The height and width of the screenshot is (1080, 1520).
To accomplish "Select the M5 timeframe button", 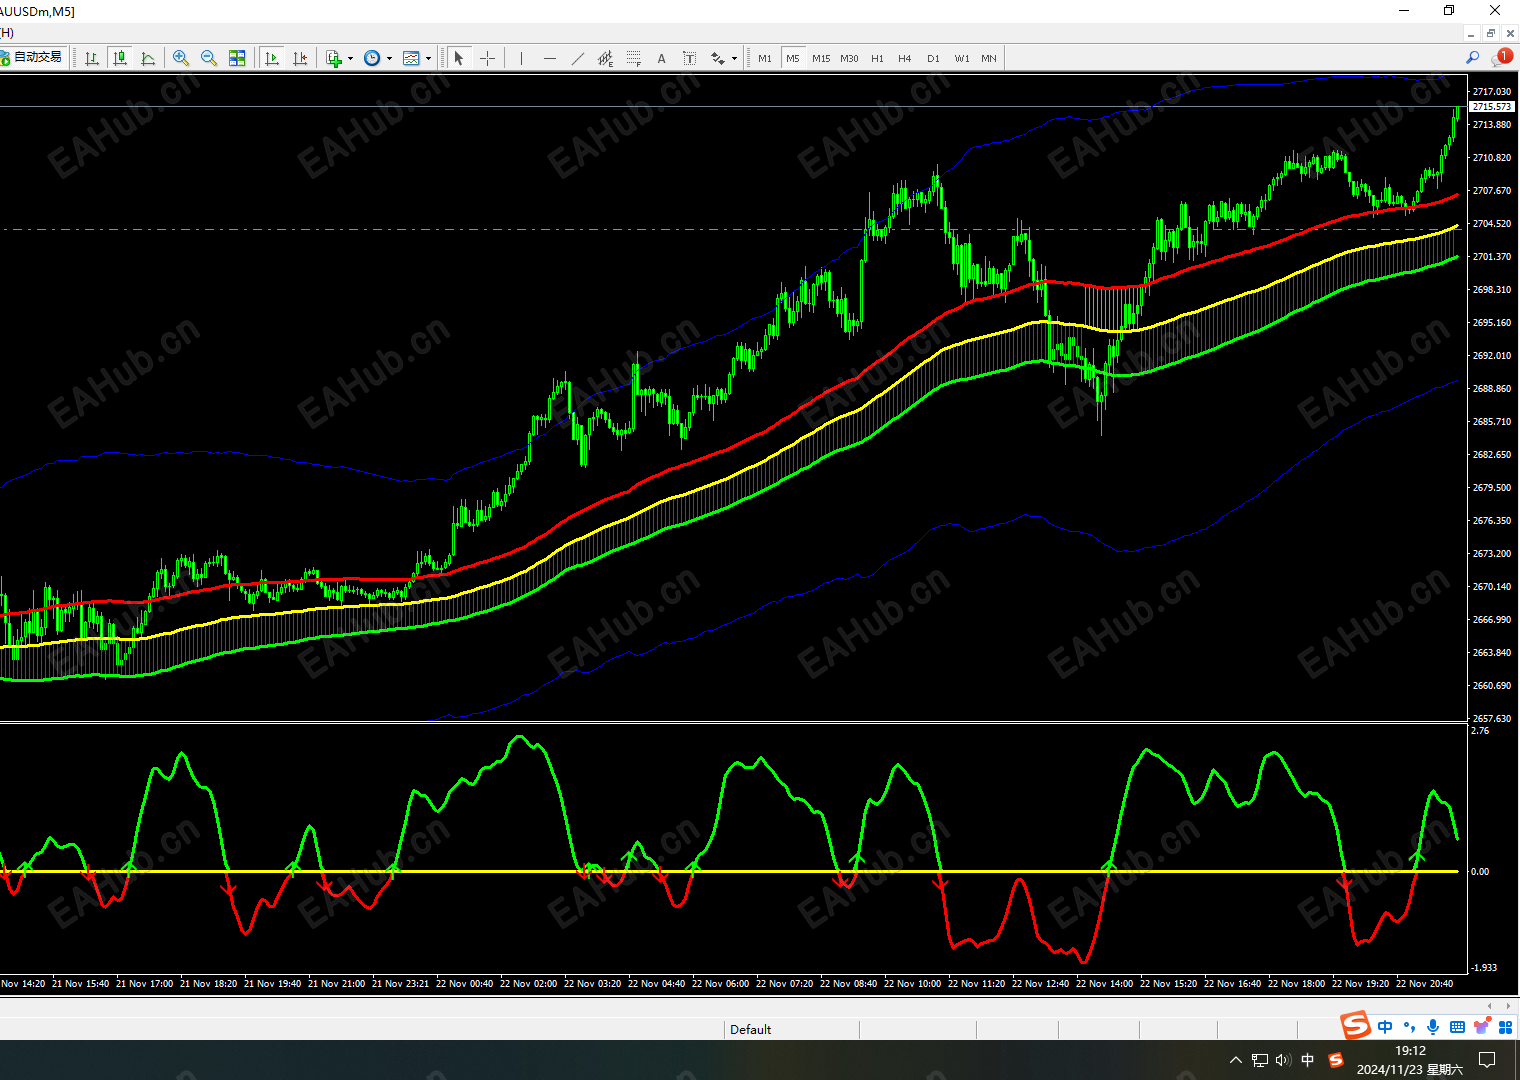I will (x=793, y=58).
